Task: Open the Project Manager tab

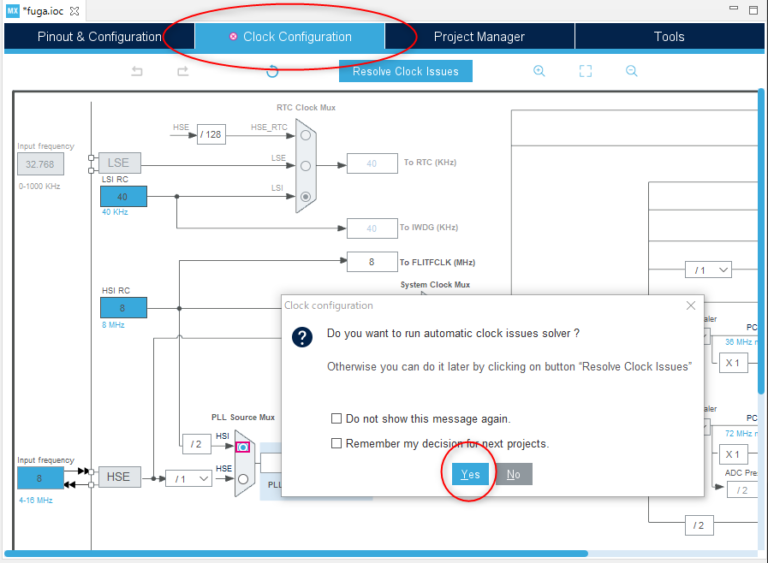Action: pos(479,37)
